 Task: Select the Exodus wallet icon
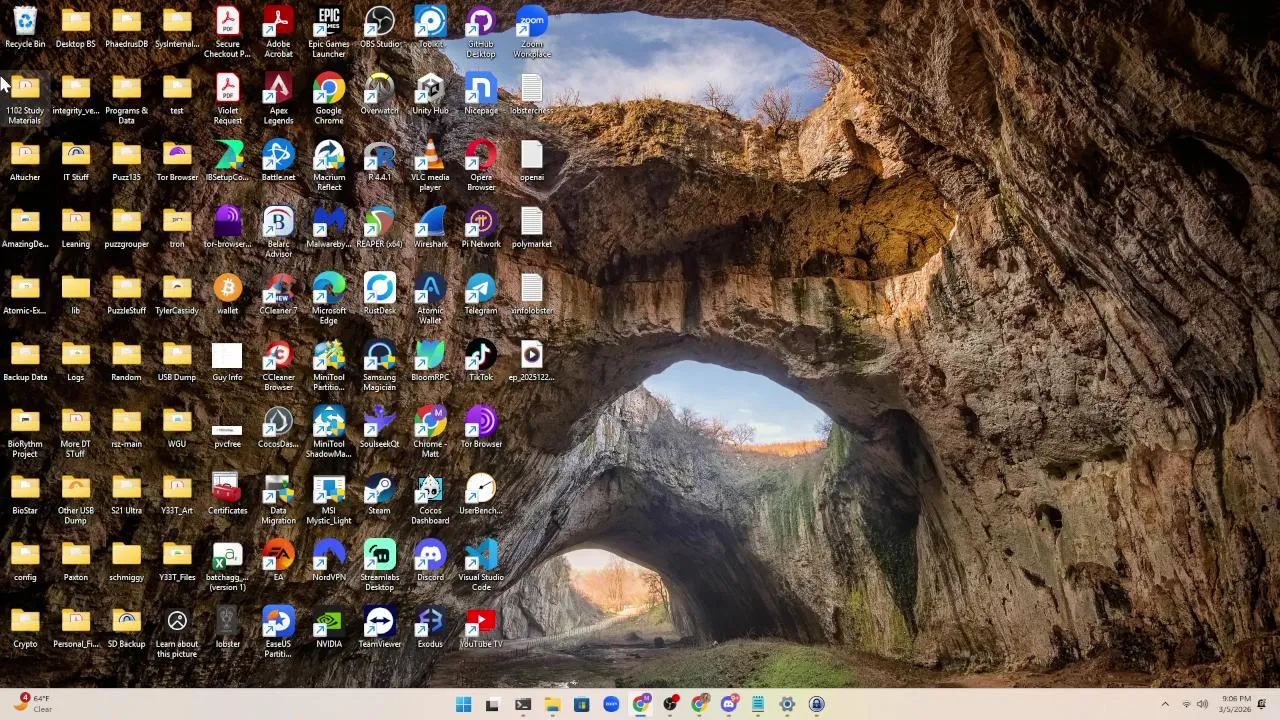tap(430, 628)
